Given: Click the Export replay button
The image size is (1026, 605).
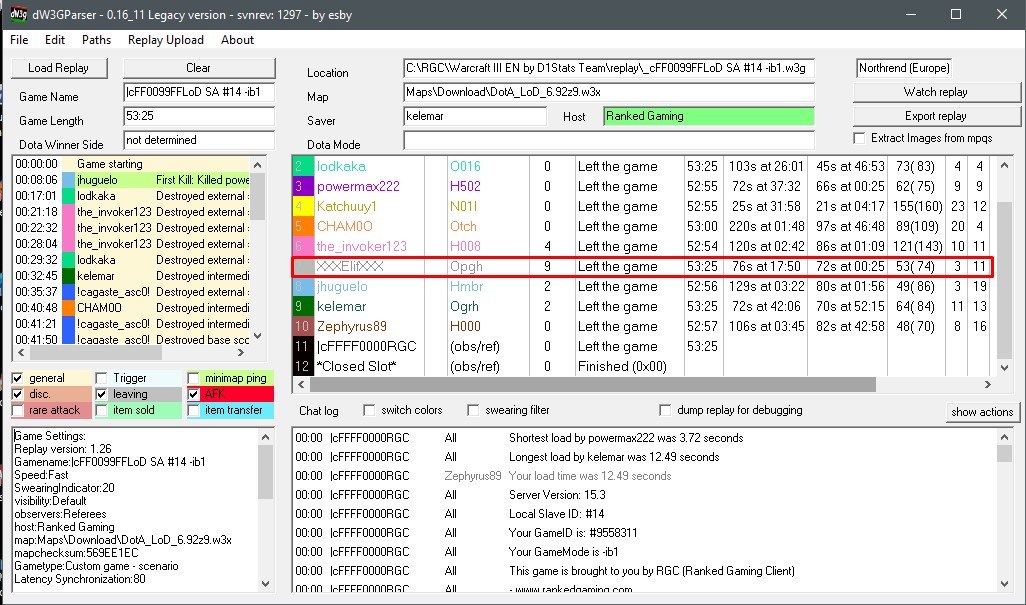Looking at the screenshot, I should [936, 116].
